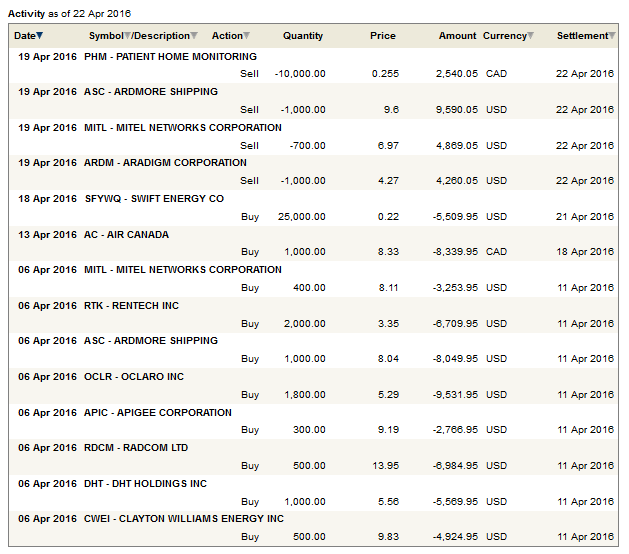Click the sort arrow beside Symbol header
The width and height of the screenshot is (629, 554).
[129, 36]
